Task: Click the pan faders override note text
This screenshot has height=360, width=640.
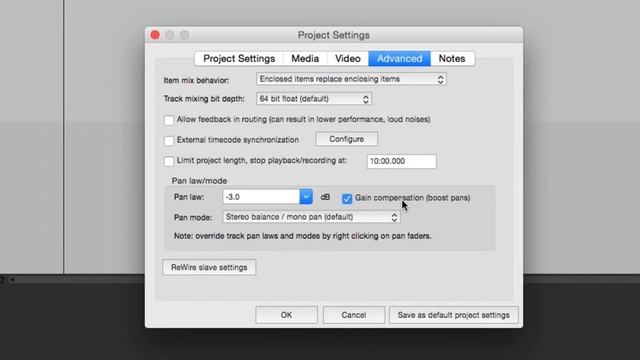Action: [302, 236]
